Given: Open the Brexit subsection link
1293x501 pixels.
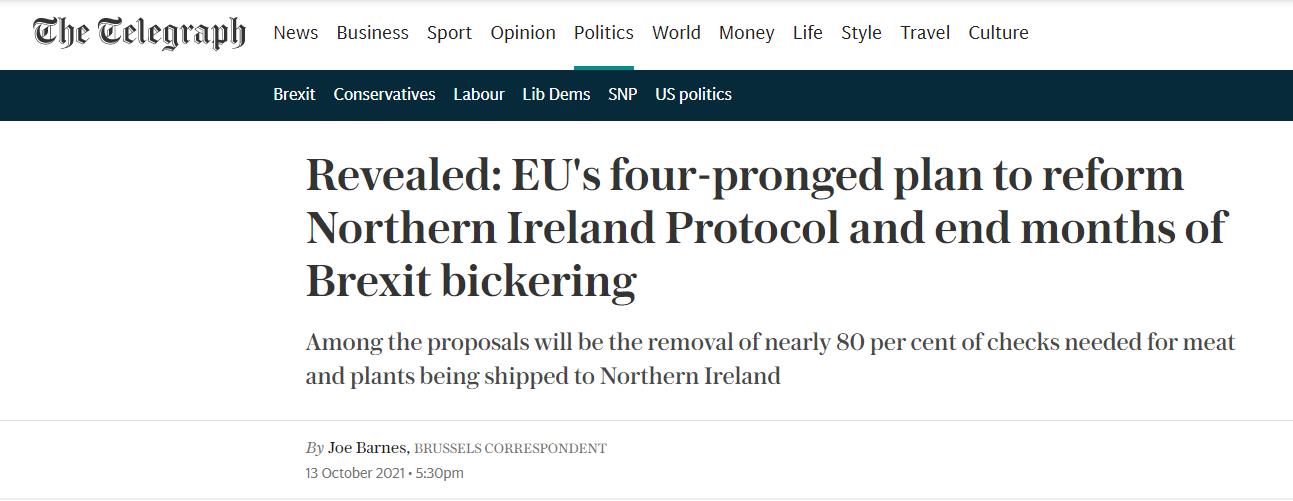Looking at the screenshot, I should (x=294, y=94).
